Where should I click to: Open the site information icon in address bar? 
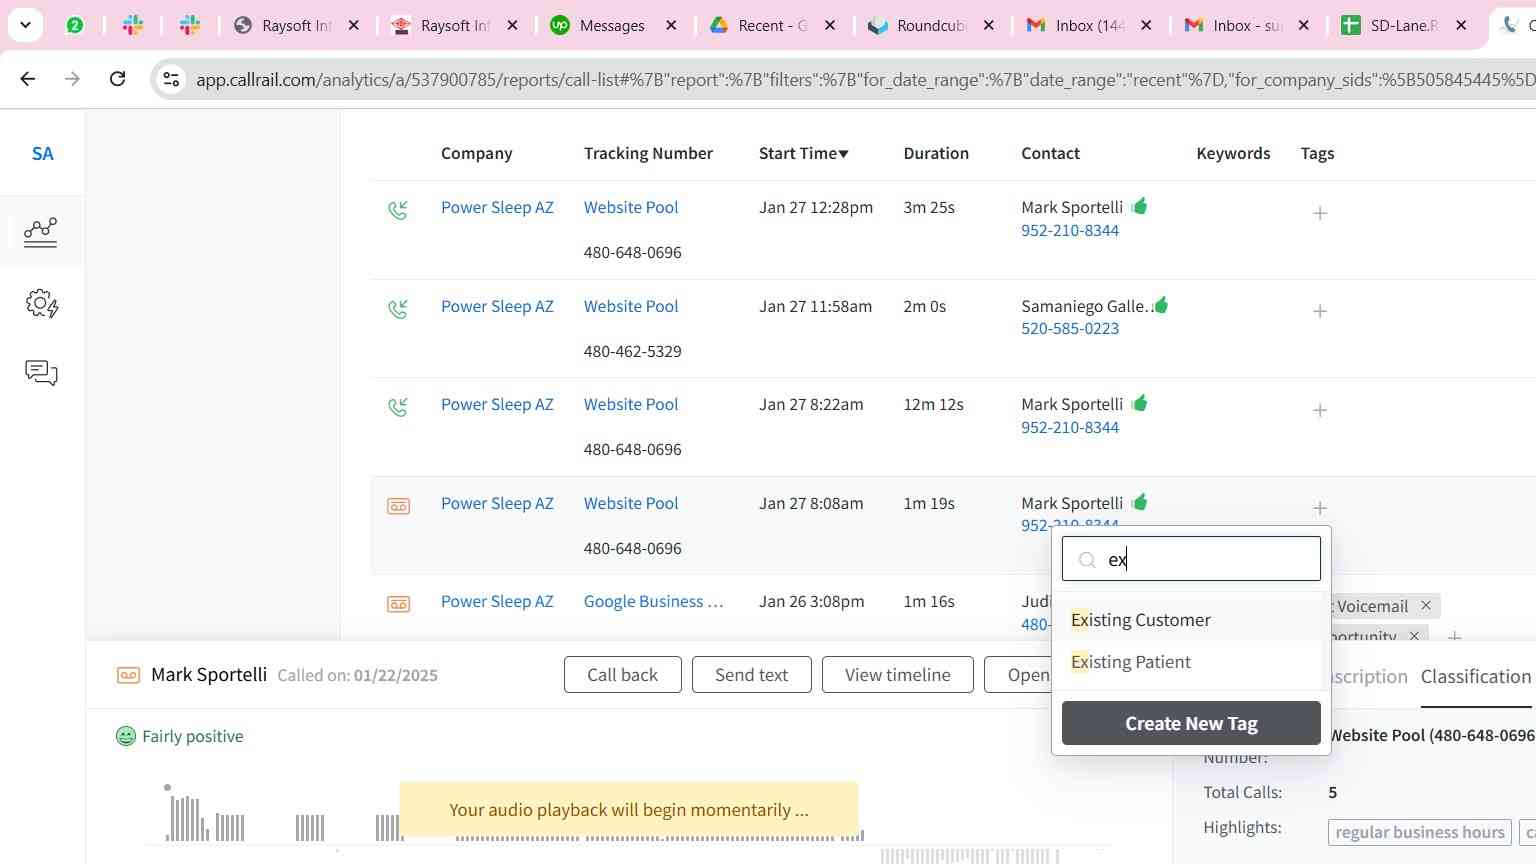point(171,79)
